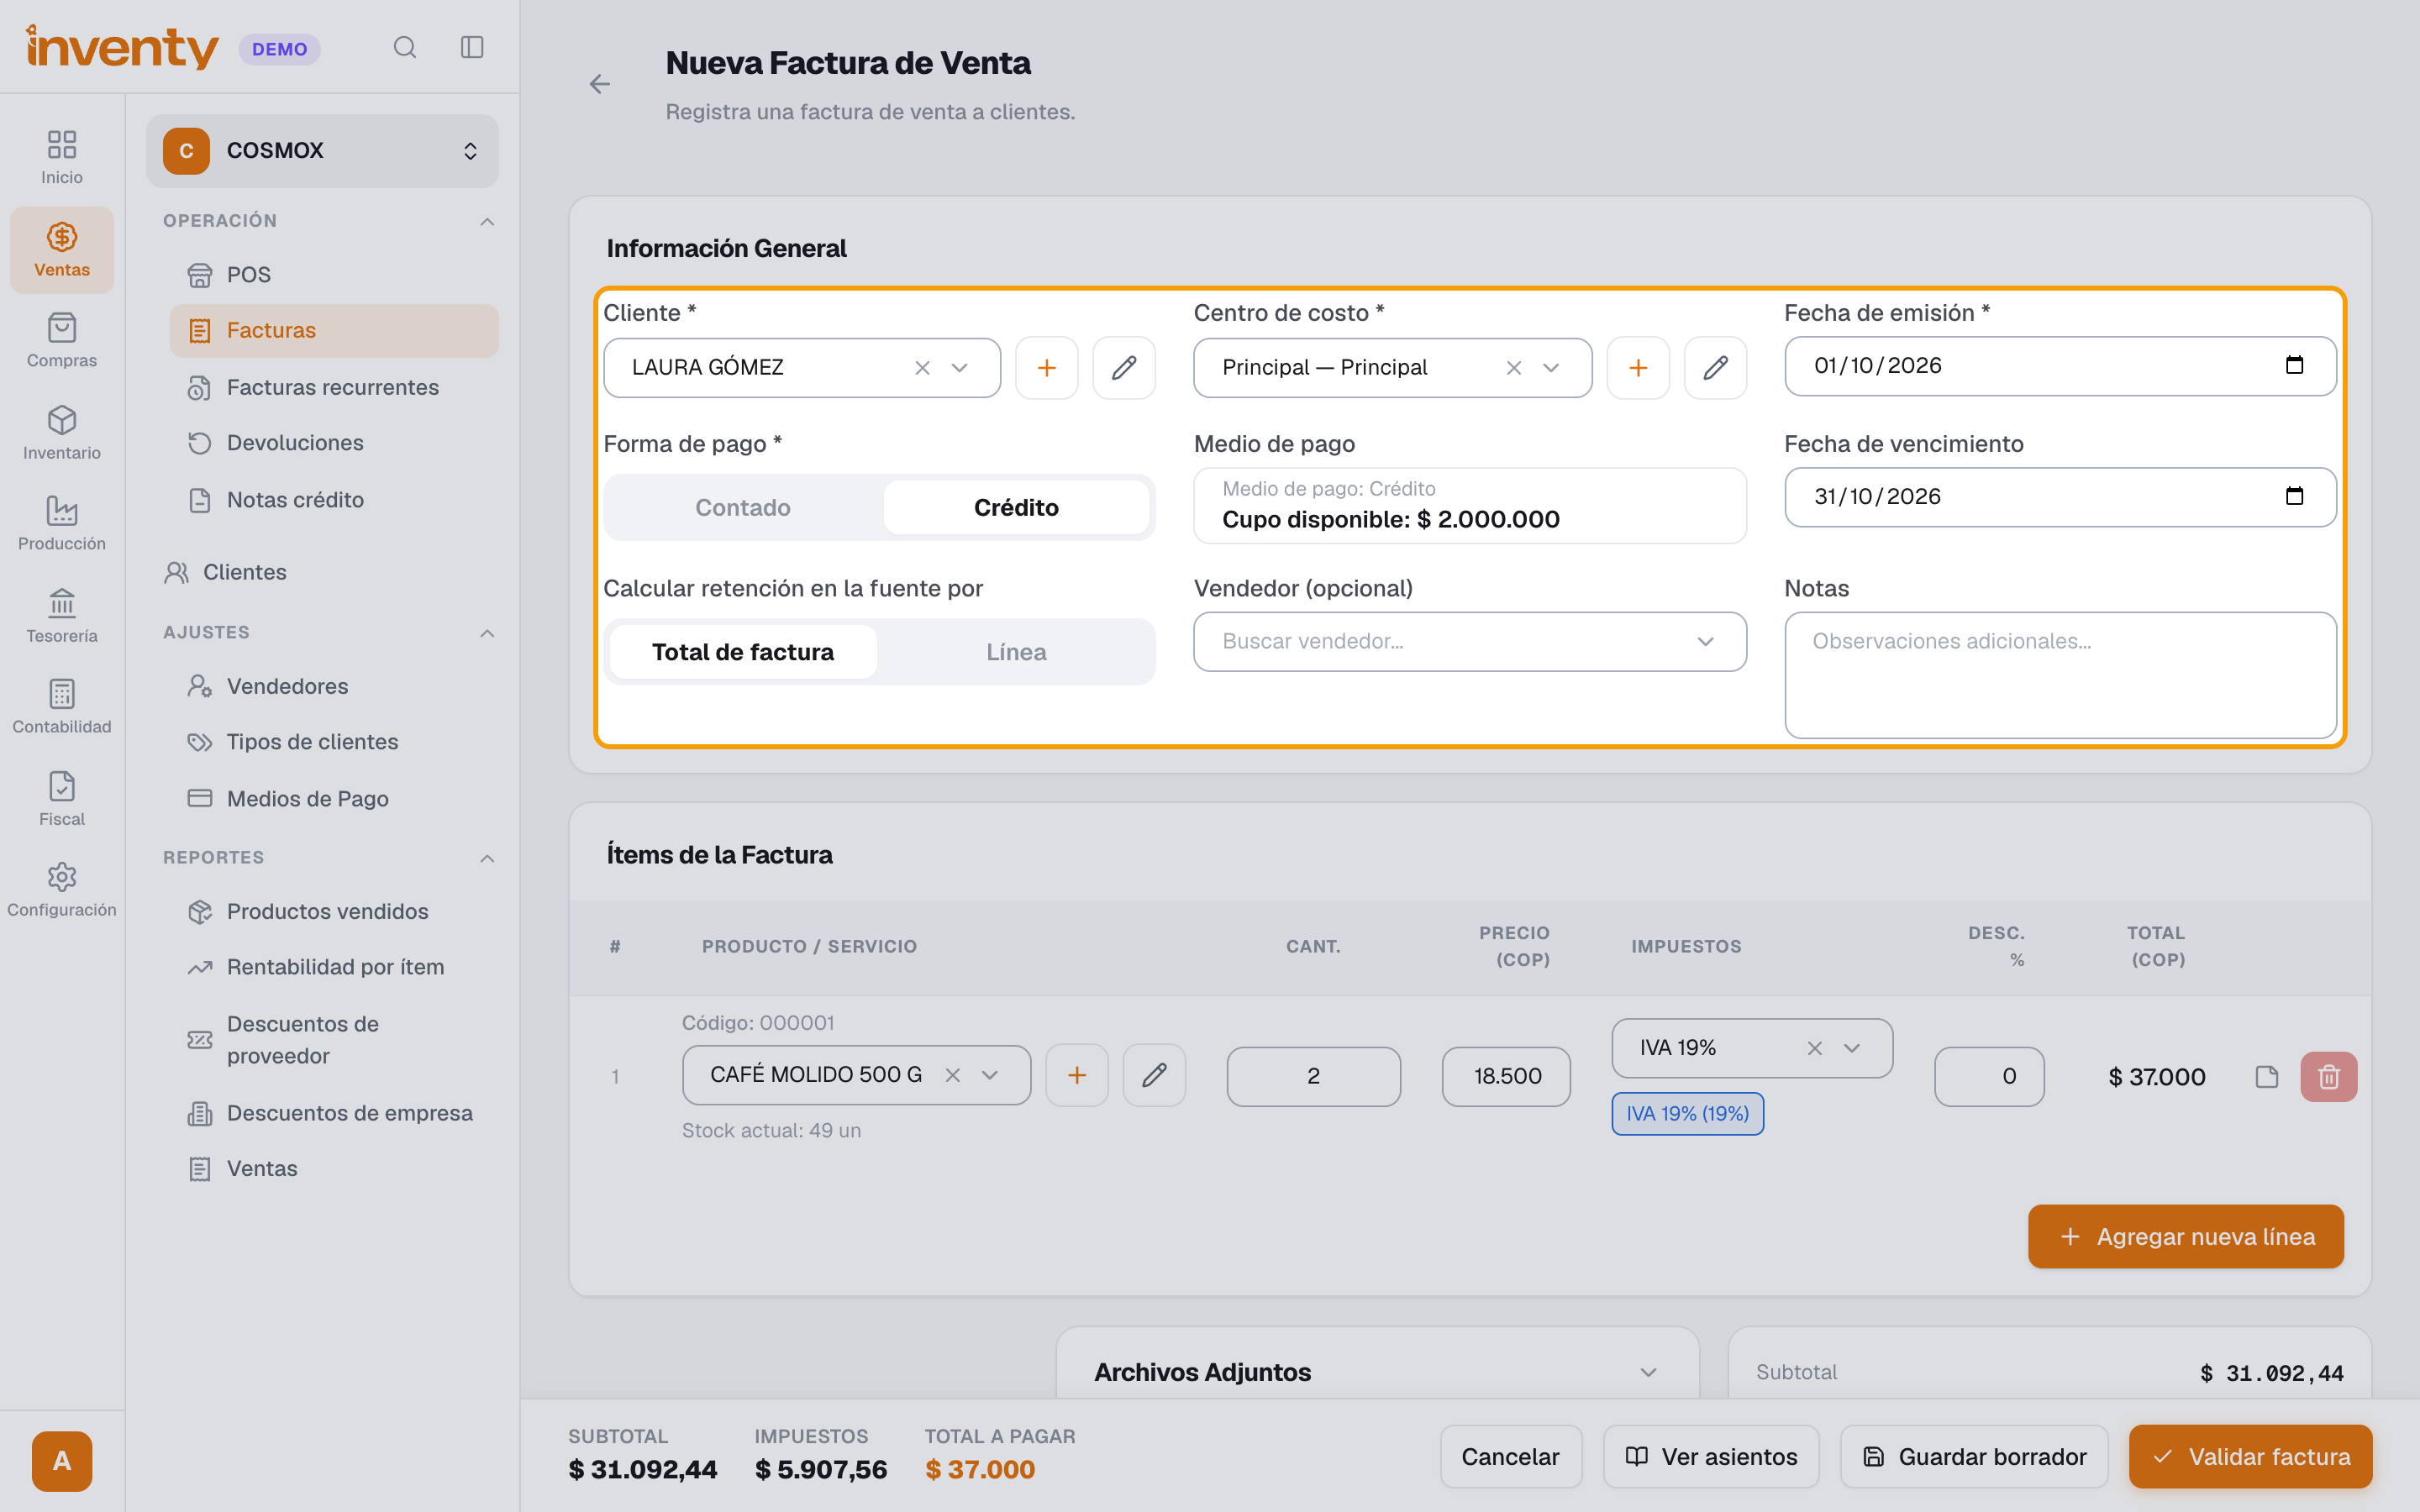Open Contabilidad module icon

tap(62, 707)
